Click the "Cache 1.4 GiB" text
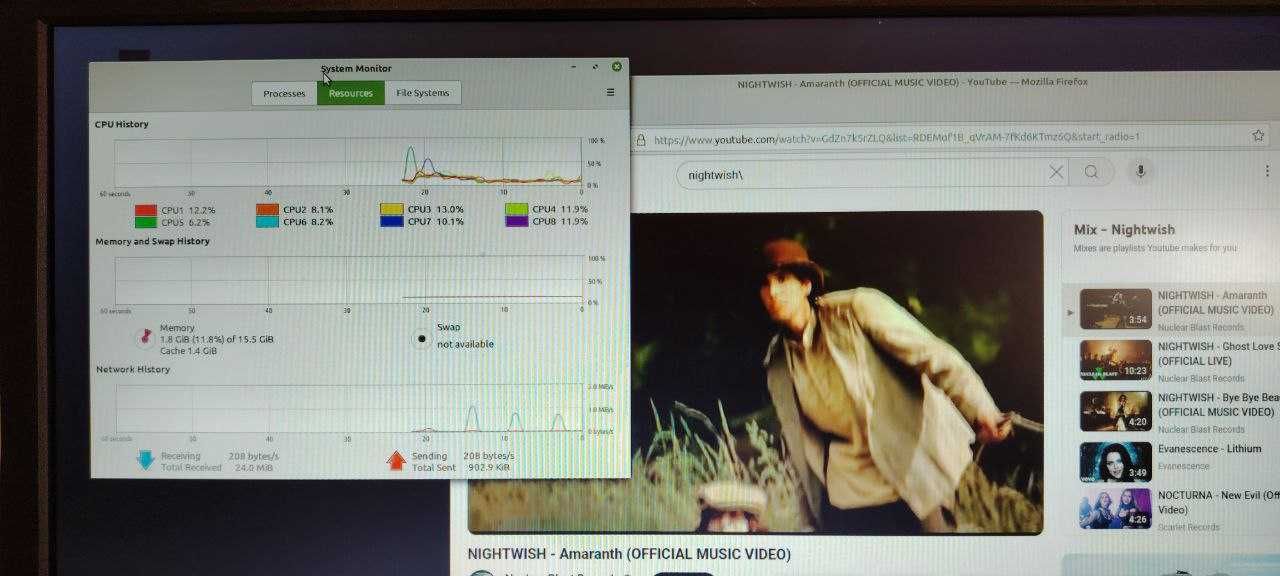 (189, 351)
